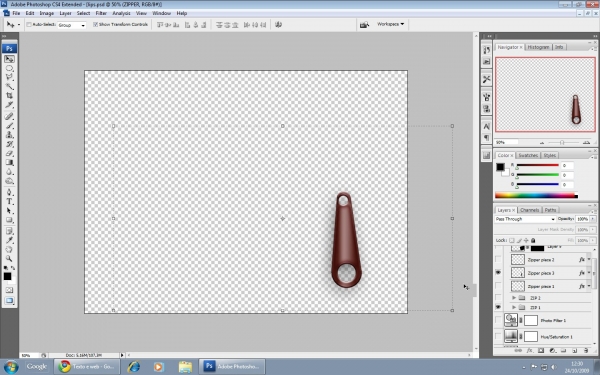
Task: Uncheck Show Transform Controls
Action: 96,24
